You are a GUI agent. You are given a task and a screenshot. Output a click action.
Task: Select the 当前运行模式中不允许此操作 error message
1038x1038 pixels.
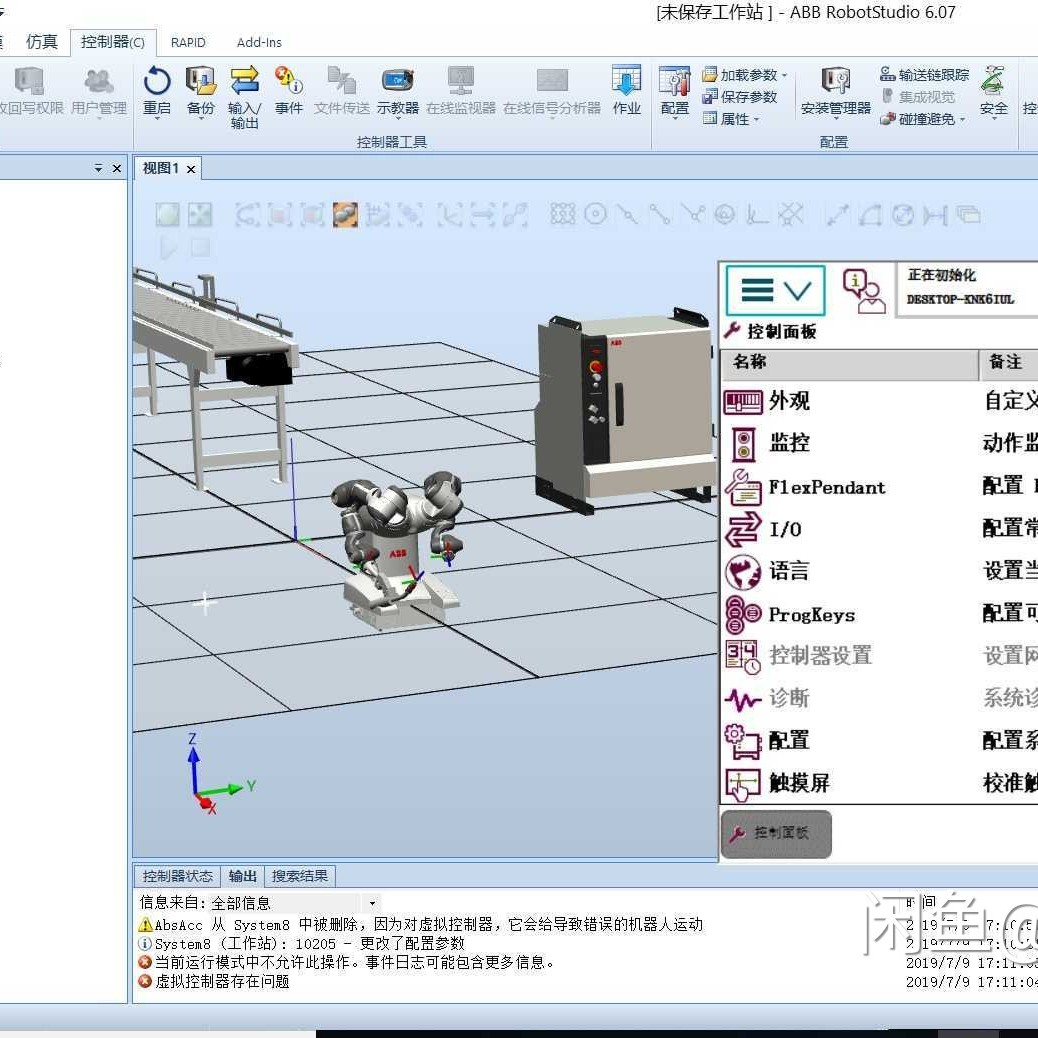(346, 962)
